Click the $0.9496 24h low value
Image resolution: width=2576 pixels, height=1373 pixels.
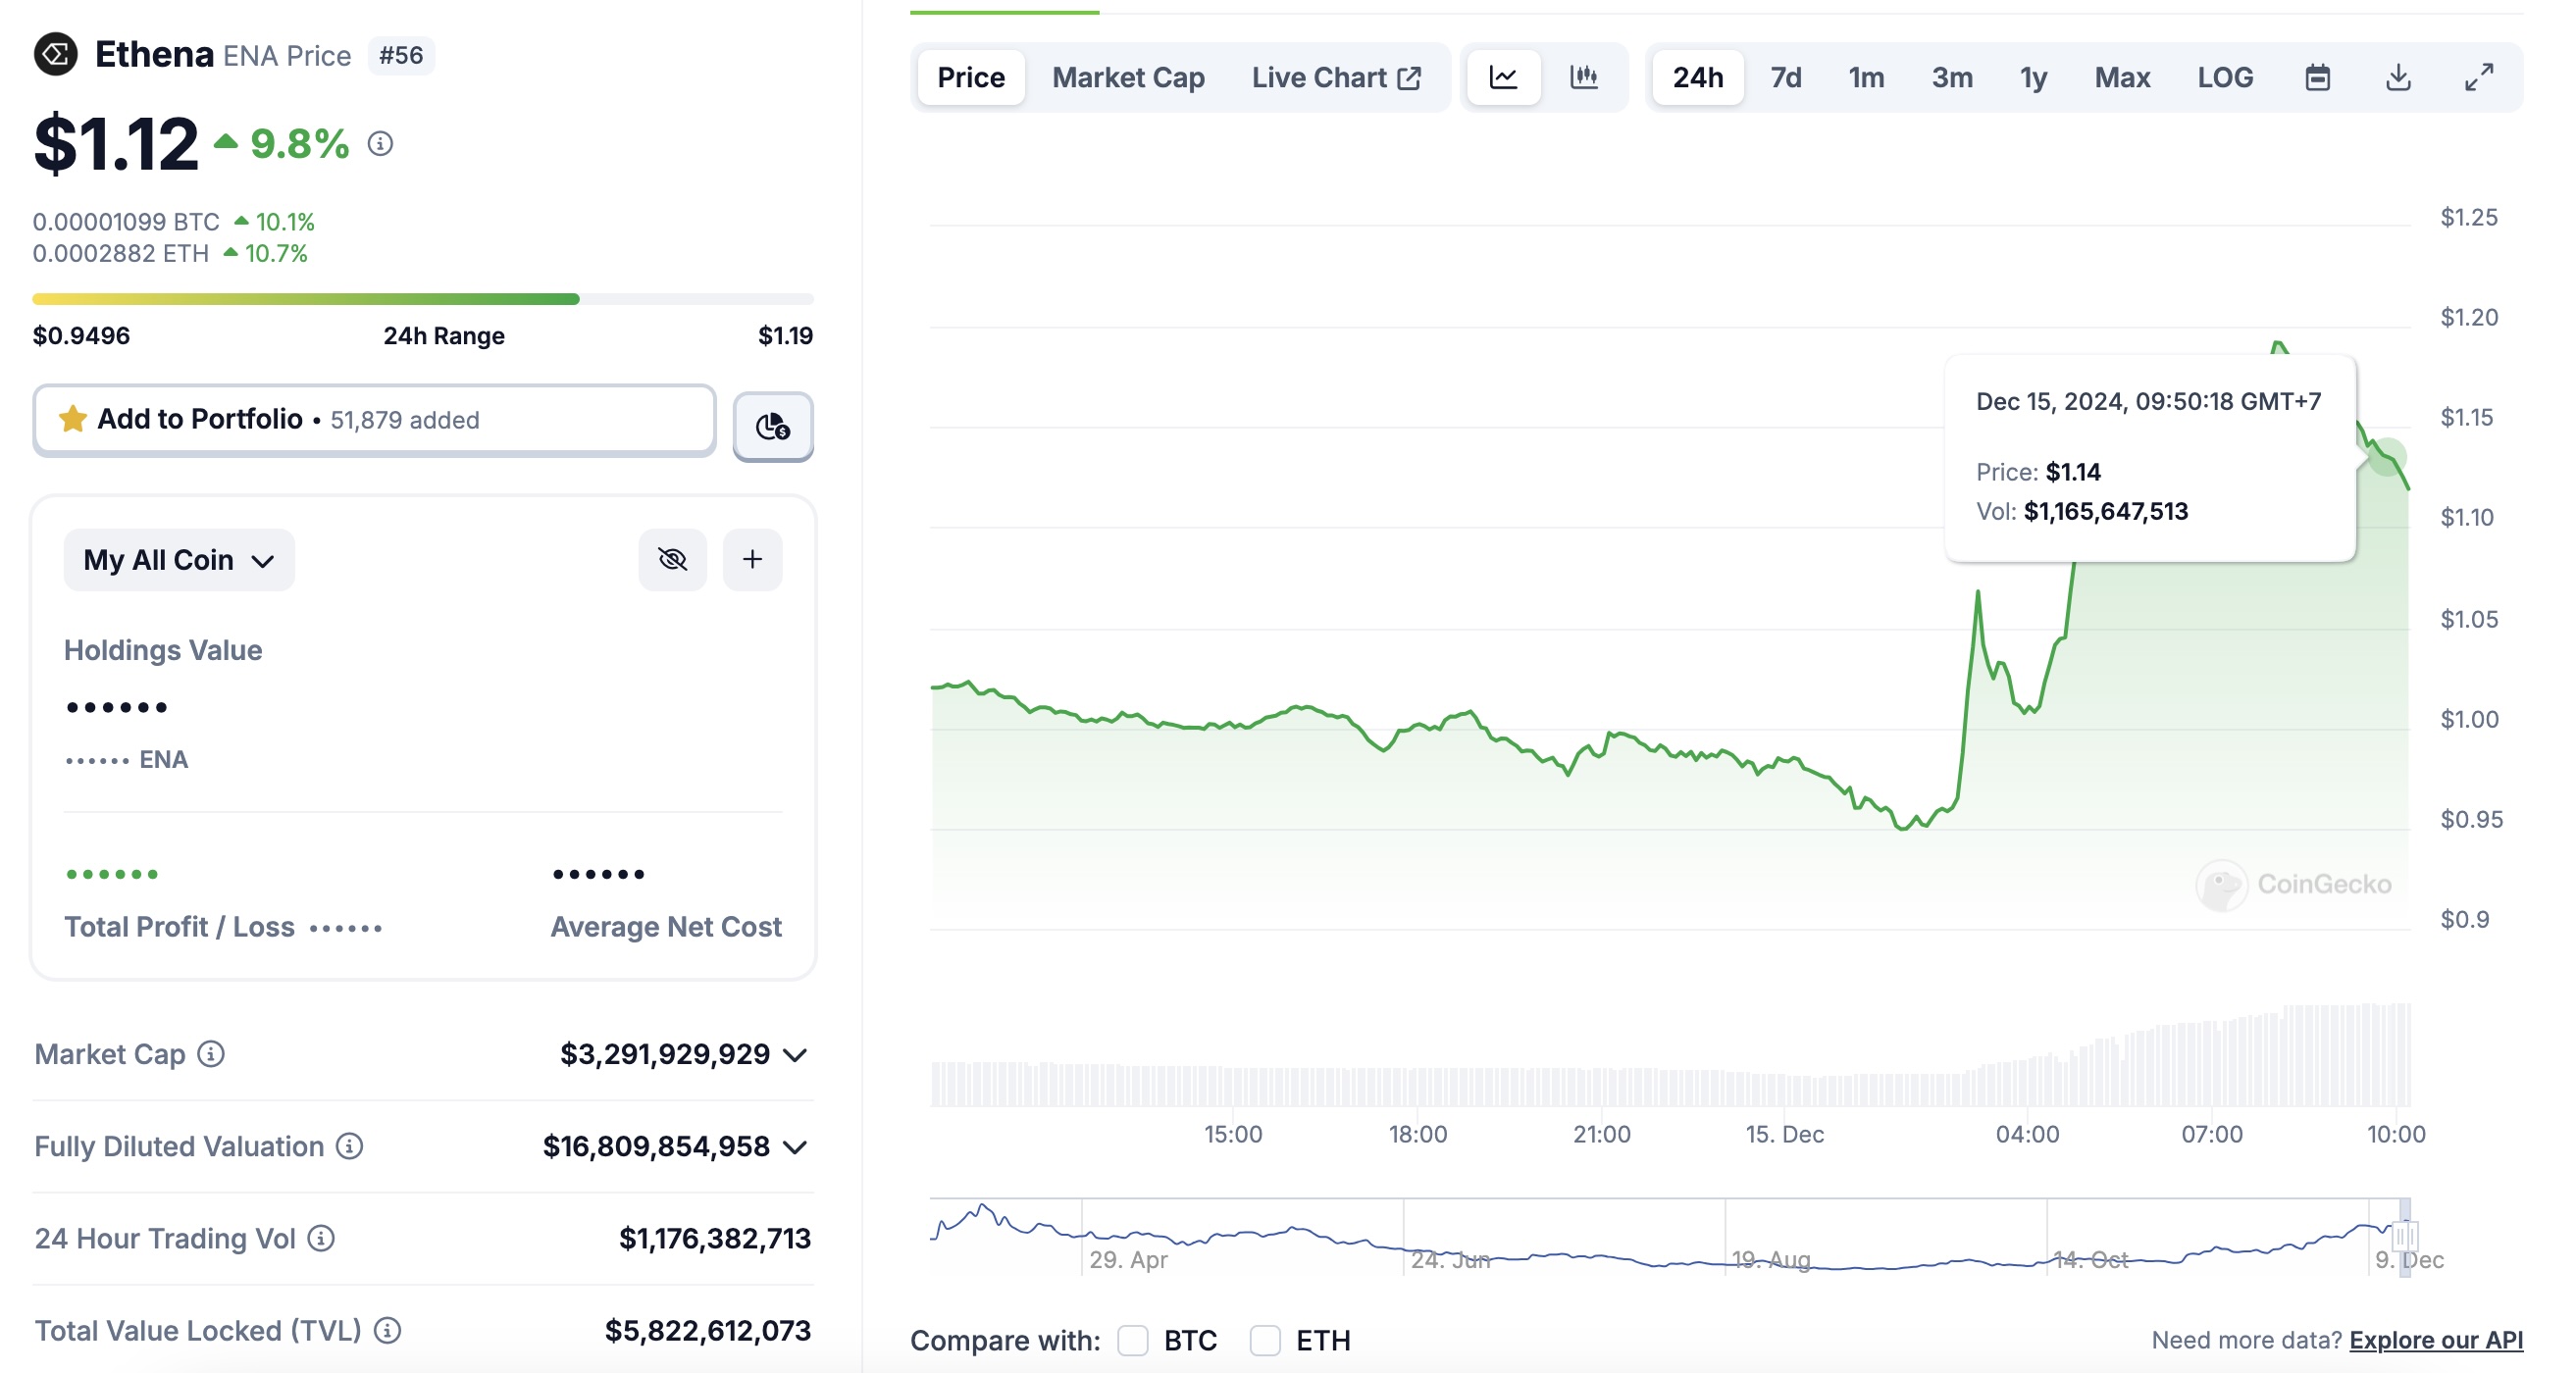[81, 336]
